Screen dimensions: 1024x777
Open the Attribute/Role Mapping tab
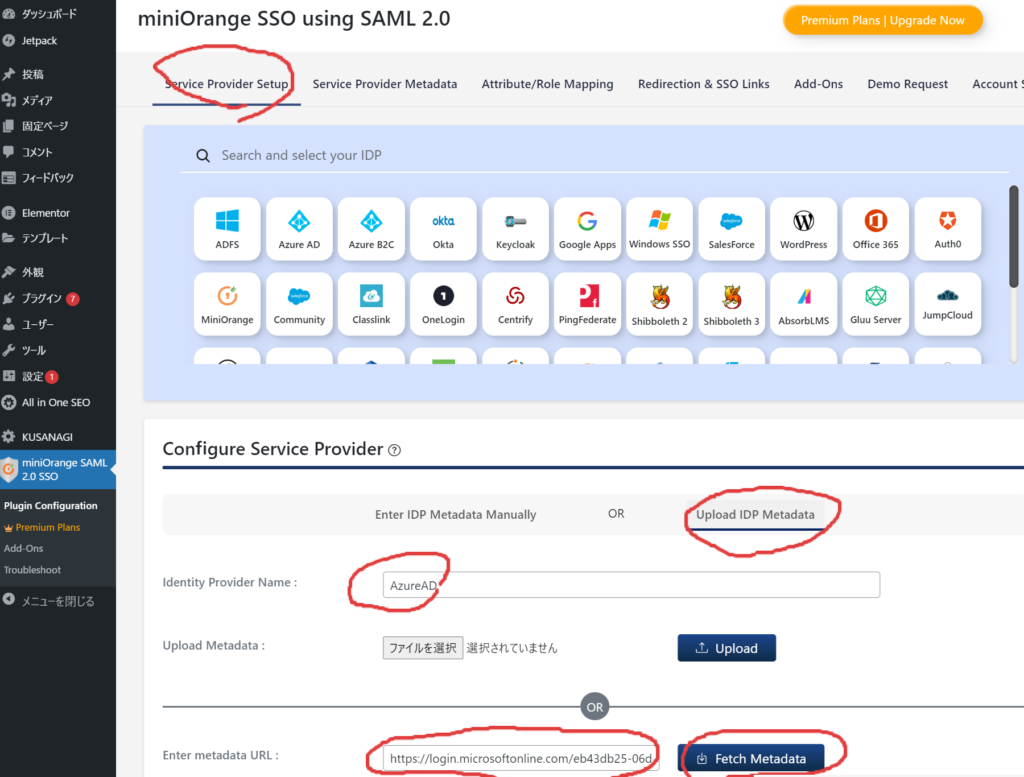547,84
